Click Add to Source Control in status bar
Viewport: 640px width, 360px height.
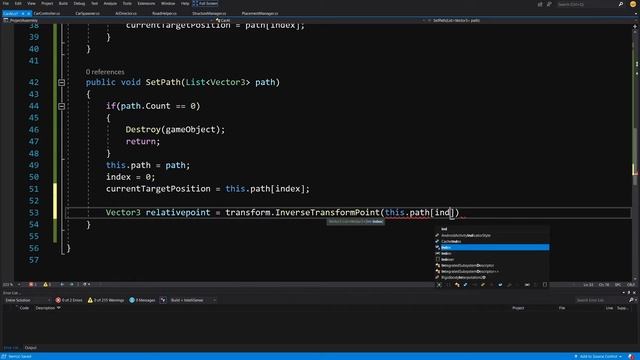[598, 356]
